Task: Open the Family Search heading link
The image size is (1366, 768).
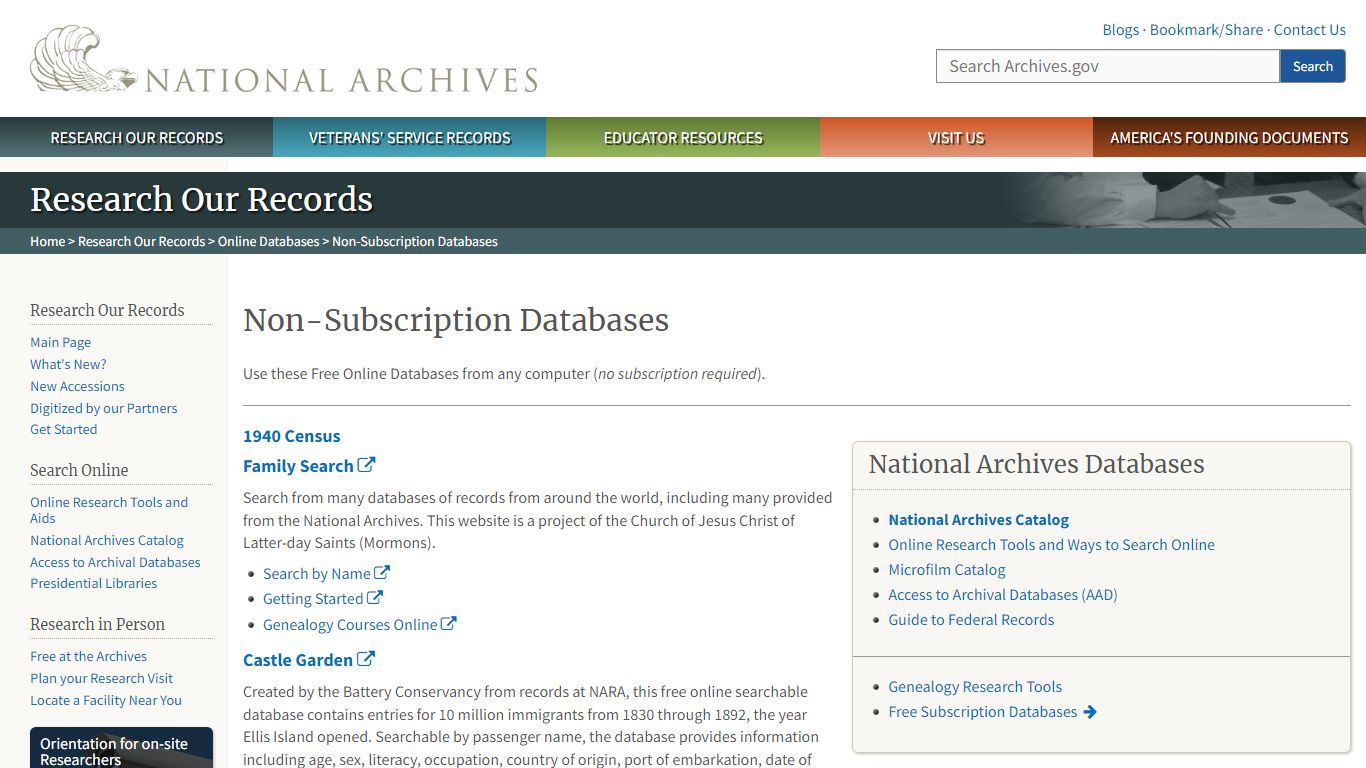Action: click(x=298, y=466)
